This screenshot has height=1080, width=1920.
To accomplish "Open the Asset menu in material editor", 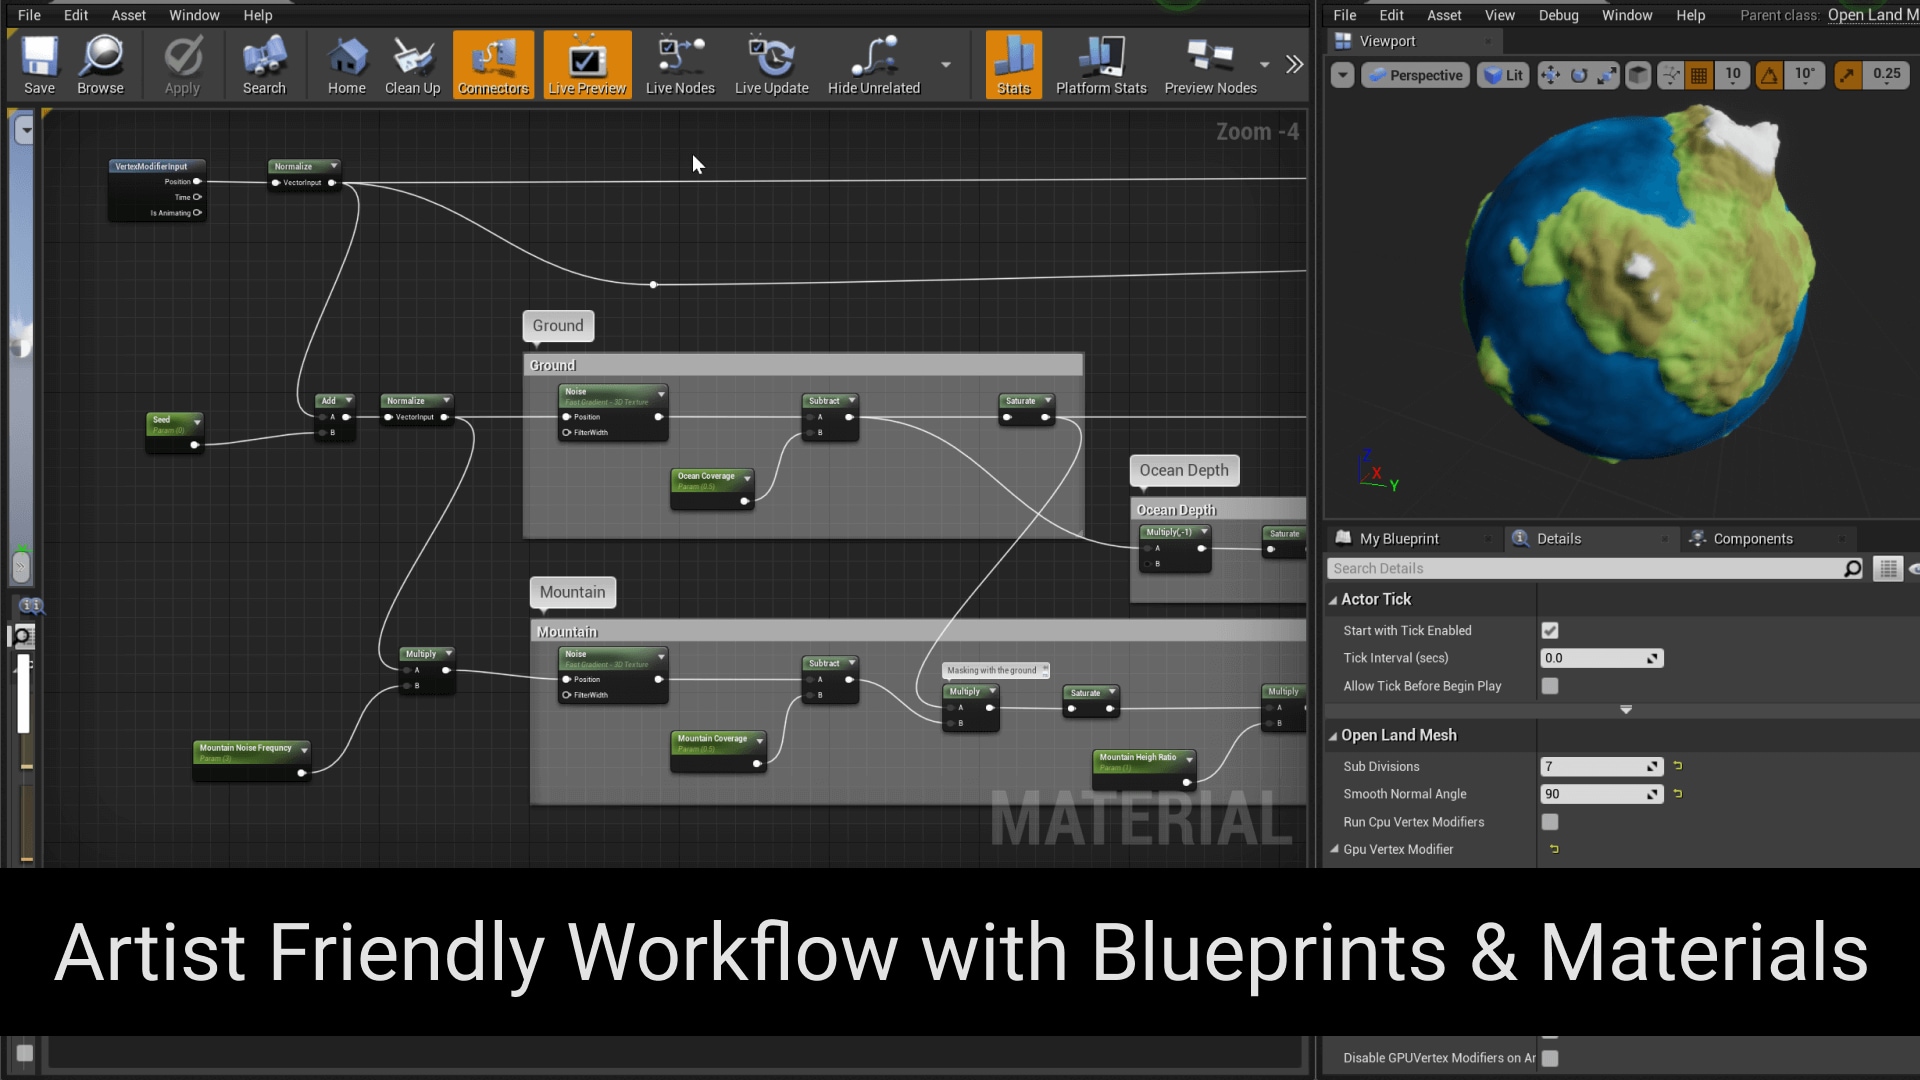I will point(128,15).
